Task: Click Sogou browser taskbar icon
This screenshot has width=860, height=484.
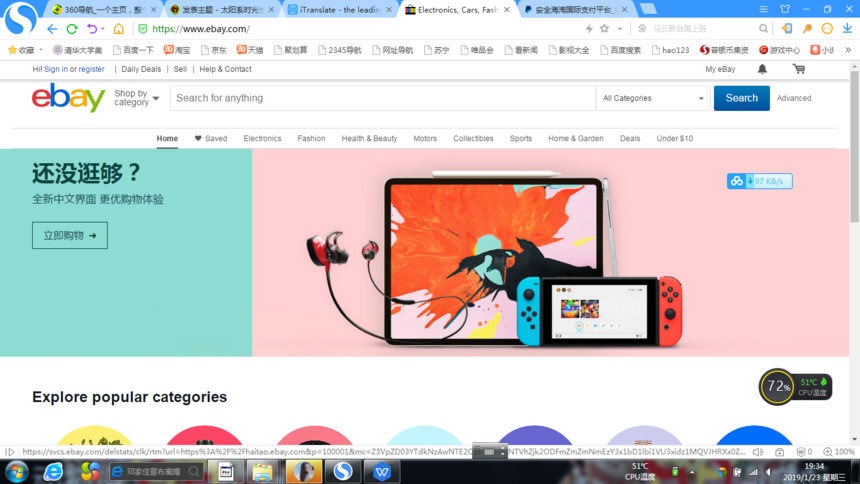Action: 343,472
